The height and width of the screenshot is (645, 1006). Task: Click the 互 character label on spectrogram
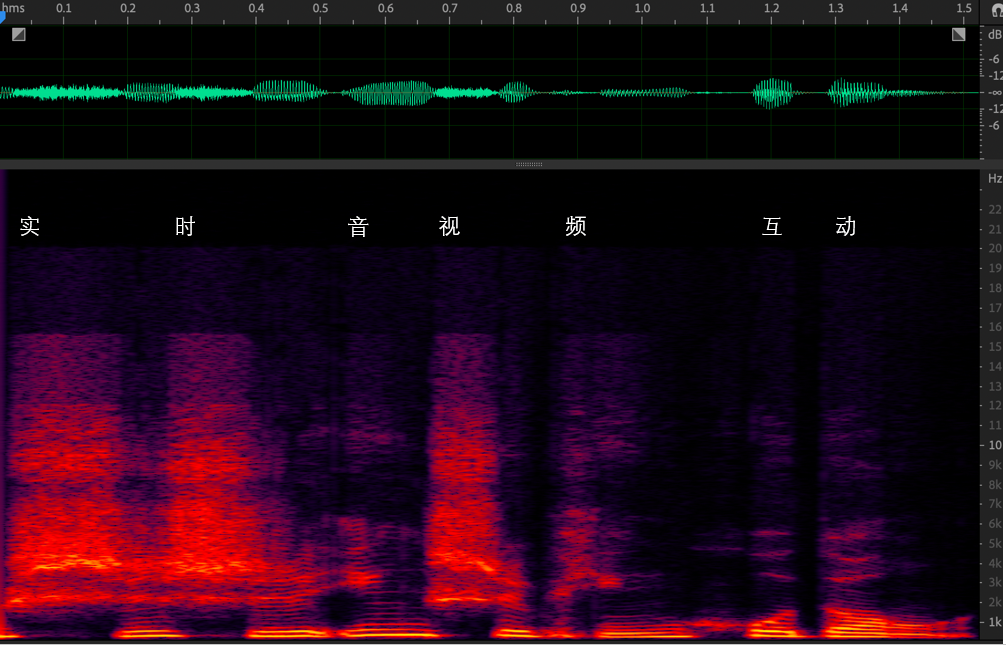(x=772, y=226)
